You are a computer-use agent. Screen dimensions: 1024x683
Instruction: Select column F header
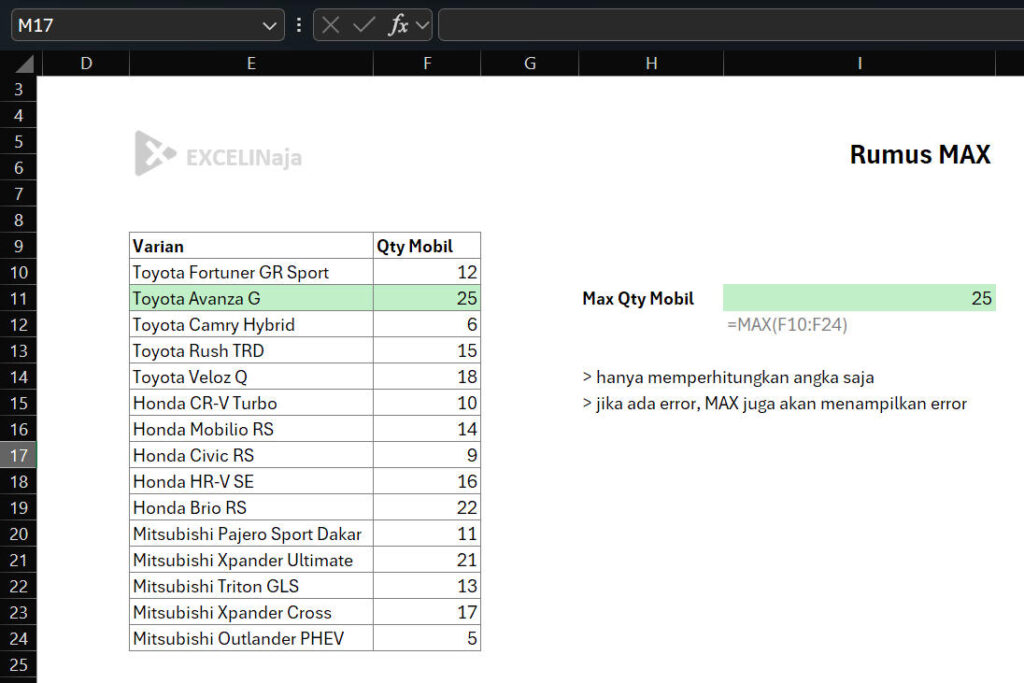(427, 63)
